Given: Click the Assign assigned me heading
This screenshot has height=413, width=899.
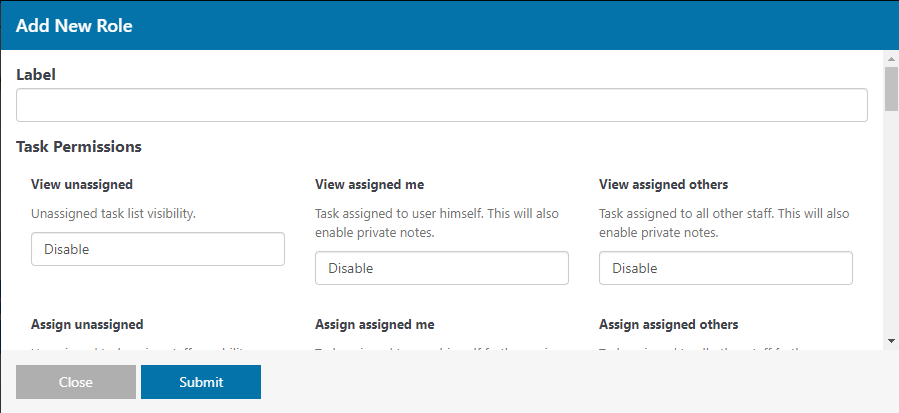Looking at the screenshot, I should [374, 324].
